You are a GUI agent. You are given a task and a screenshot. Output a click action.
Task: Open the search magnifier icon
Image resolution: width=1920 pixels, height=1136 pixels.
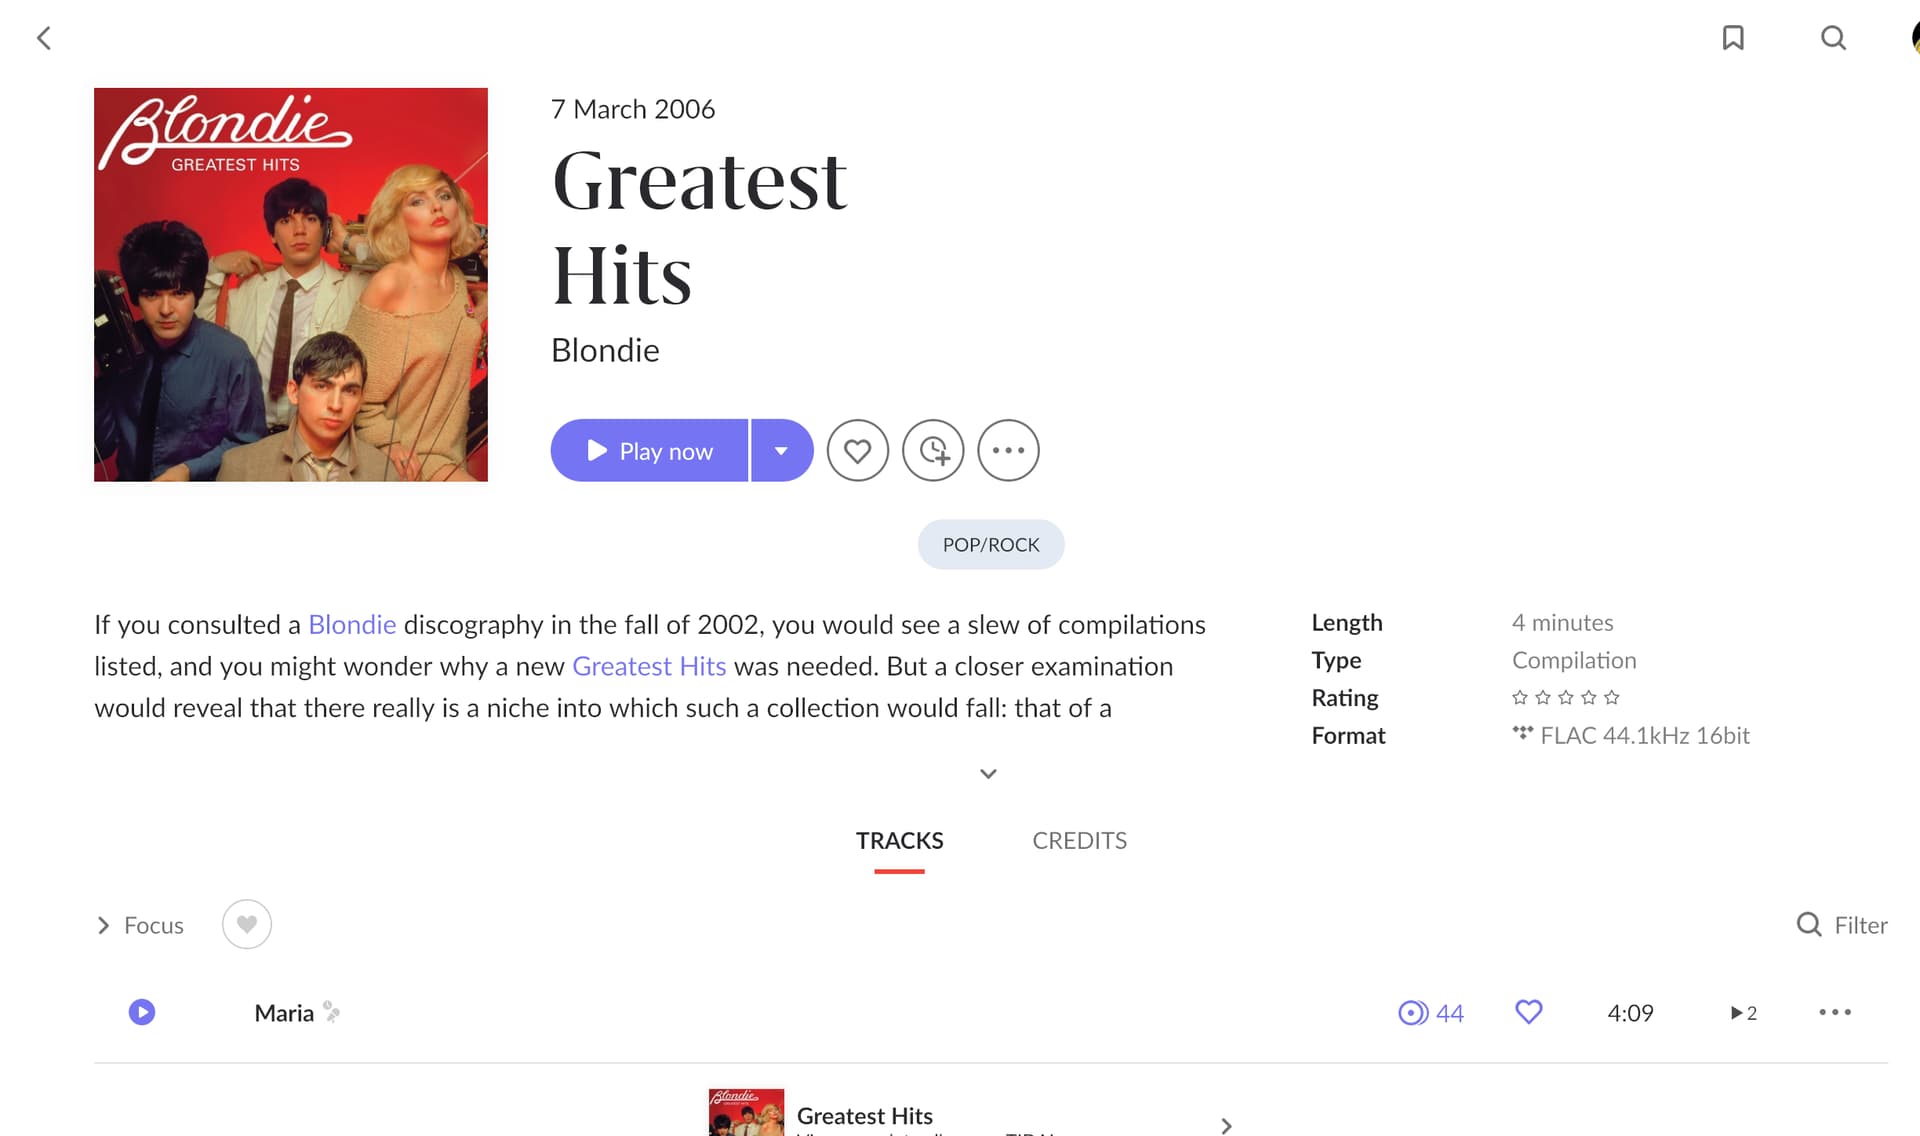coord(1833,38)
